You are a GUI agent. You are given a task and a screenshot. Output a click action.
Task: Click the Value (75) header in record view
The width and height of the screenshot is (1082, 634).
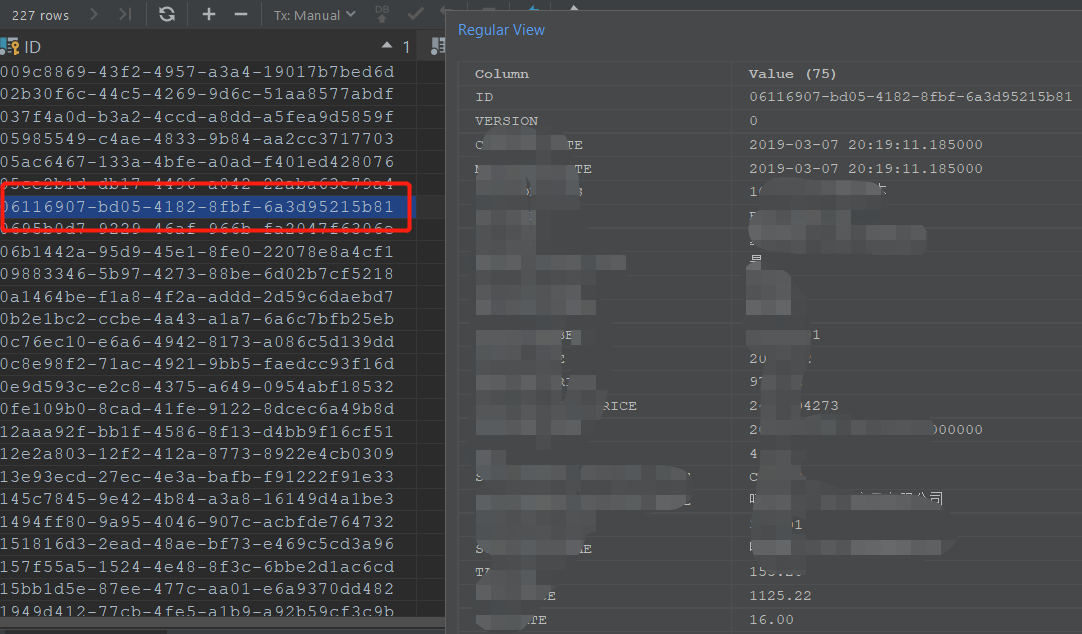pyautogui.click(x=792, y=74)
